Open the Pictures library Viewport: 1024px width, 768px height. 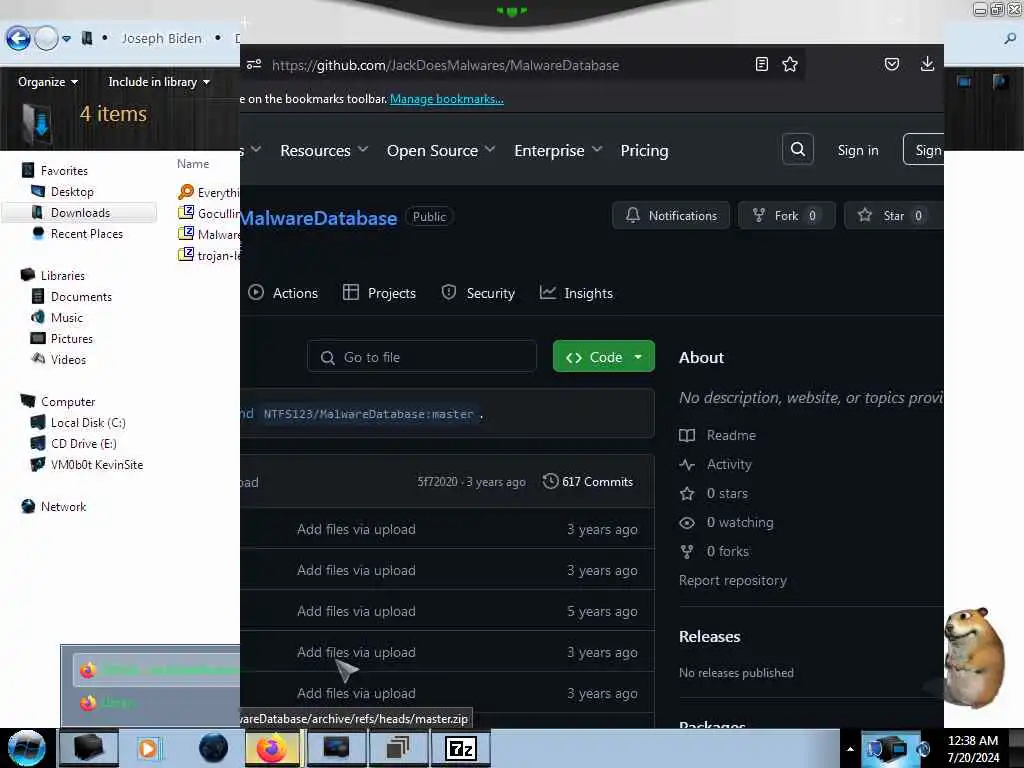pyautogui.click(x=62, y=338)
